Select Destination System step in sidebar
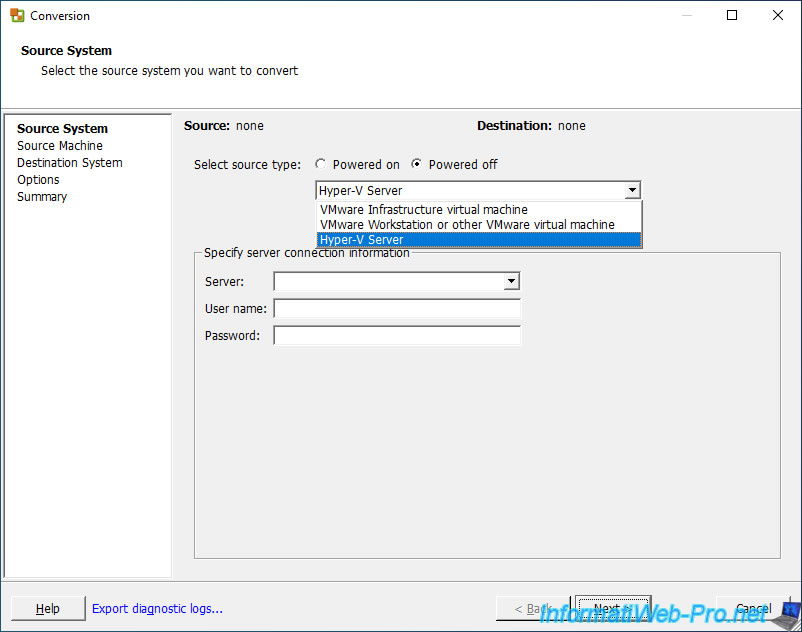802x632 pixels. point(70,163)
